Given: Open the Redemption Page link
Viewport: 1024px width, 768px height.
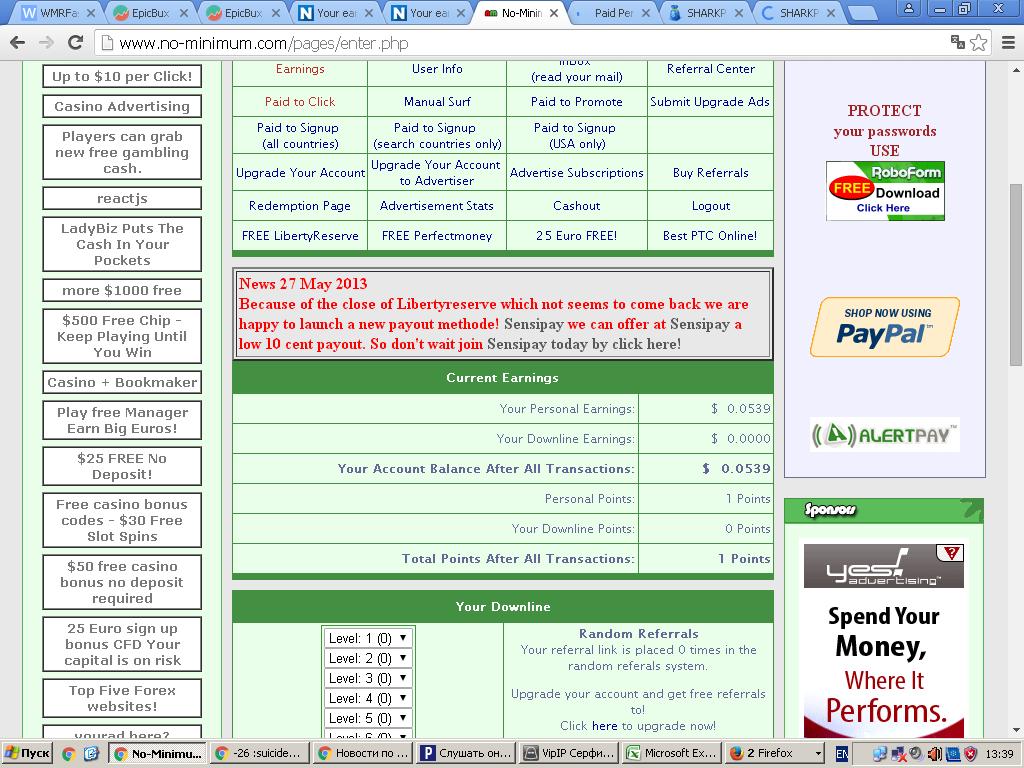Looking at the screenshot, I should tap(300, 206).
